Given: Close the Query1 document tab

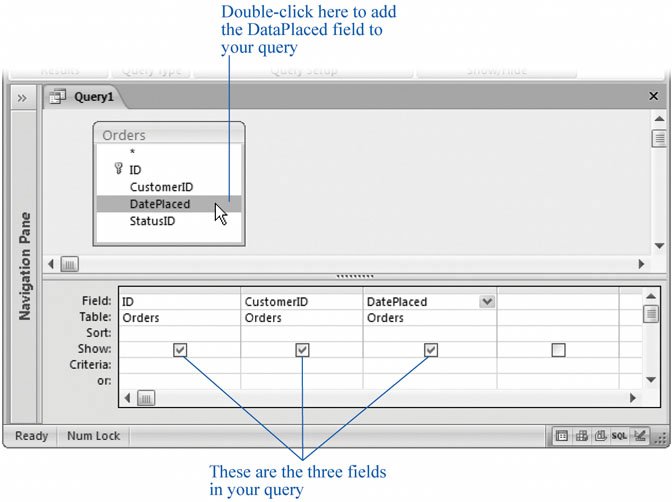Looking at the screenshot, I should (655, 97).
